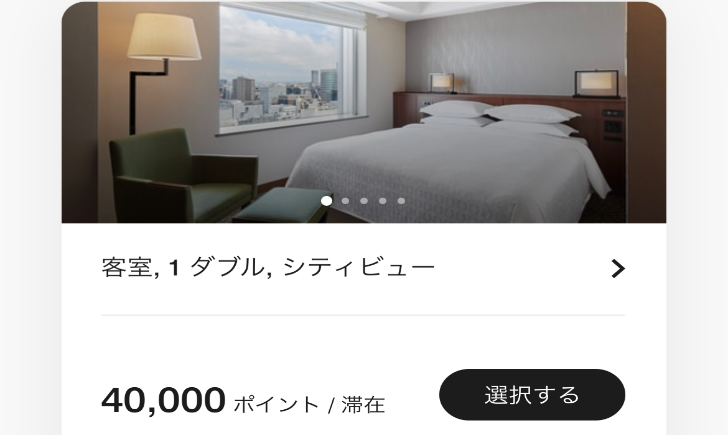
Task: Click the wooden headboard panel in the photo
Action: tap(510, 108)
